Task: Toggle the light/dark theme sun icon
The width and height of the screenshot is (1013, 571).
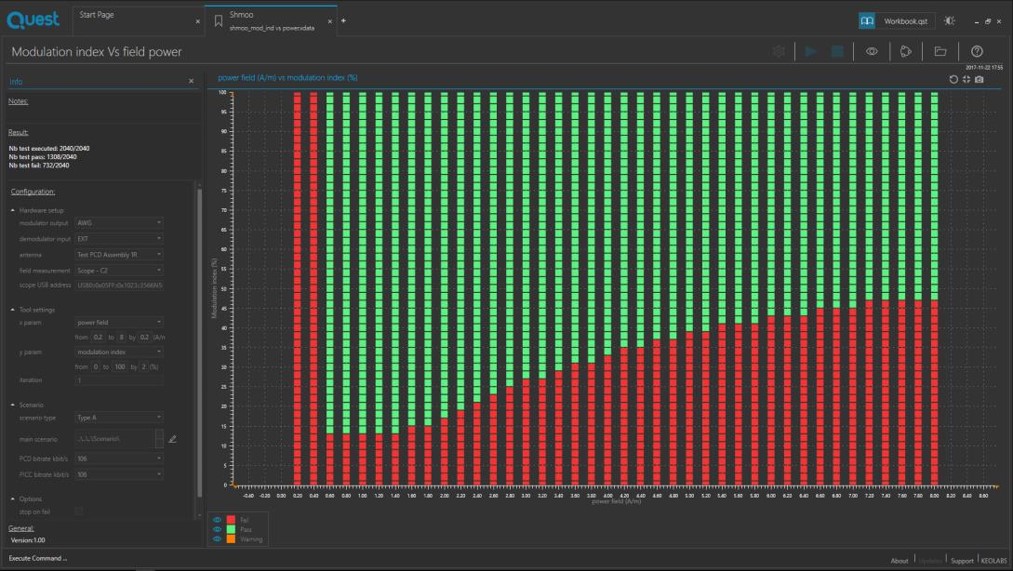Action: (x=949, y=21)
